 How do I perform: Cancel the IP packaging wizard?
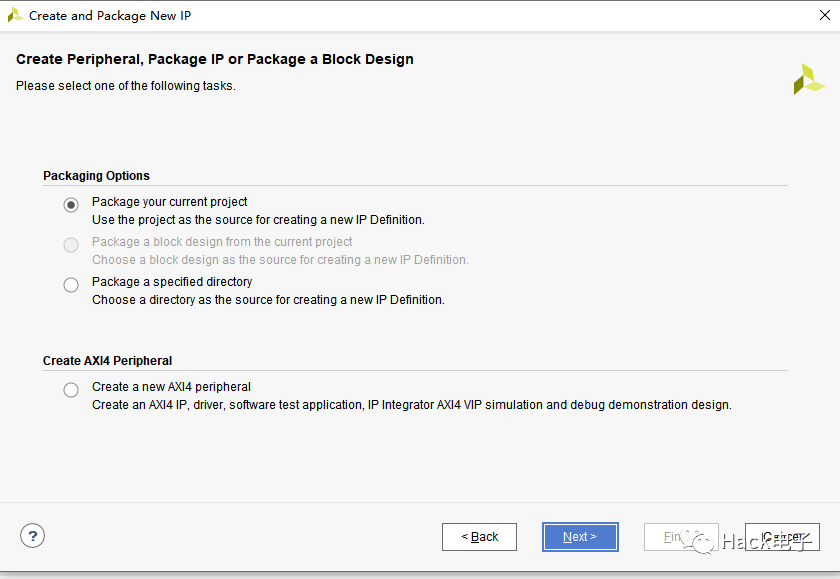[782, 537]
